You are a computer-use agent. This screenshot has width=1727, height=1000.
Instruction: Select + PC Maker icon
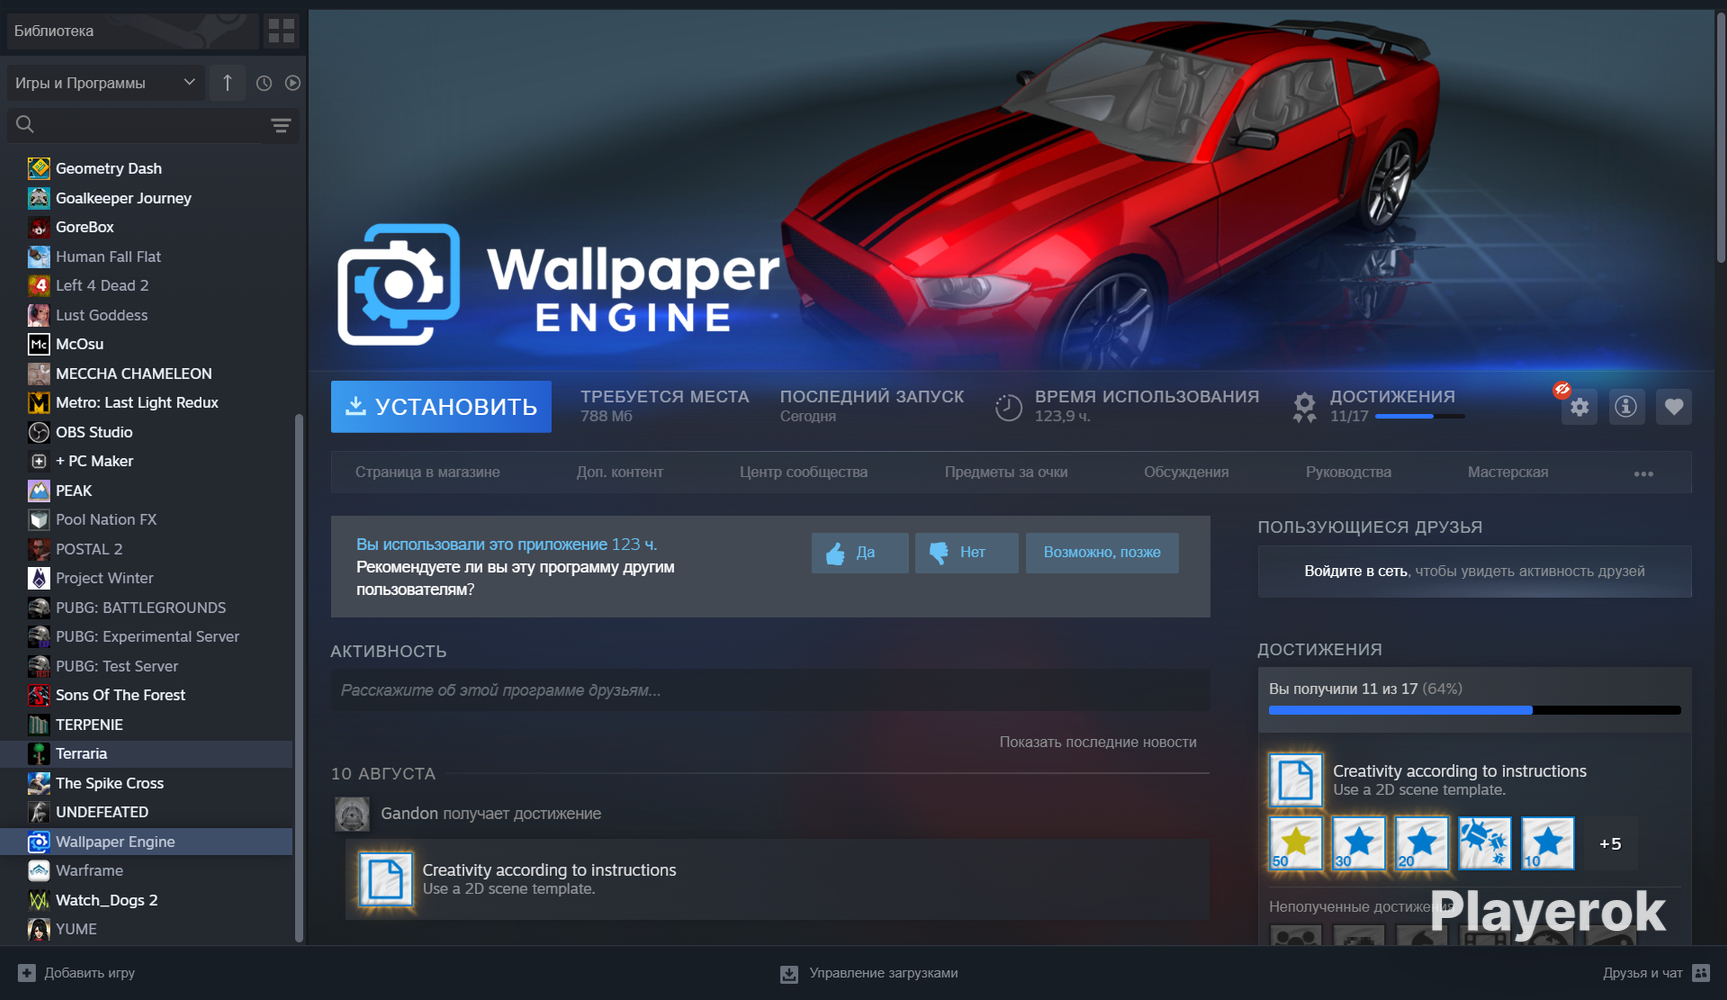click(x=39, y=461)
